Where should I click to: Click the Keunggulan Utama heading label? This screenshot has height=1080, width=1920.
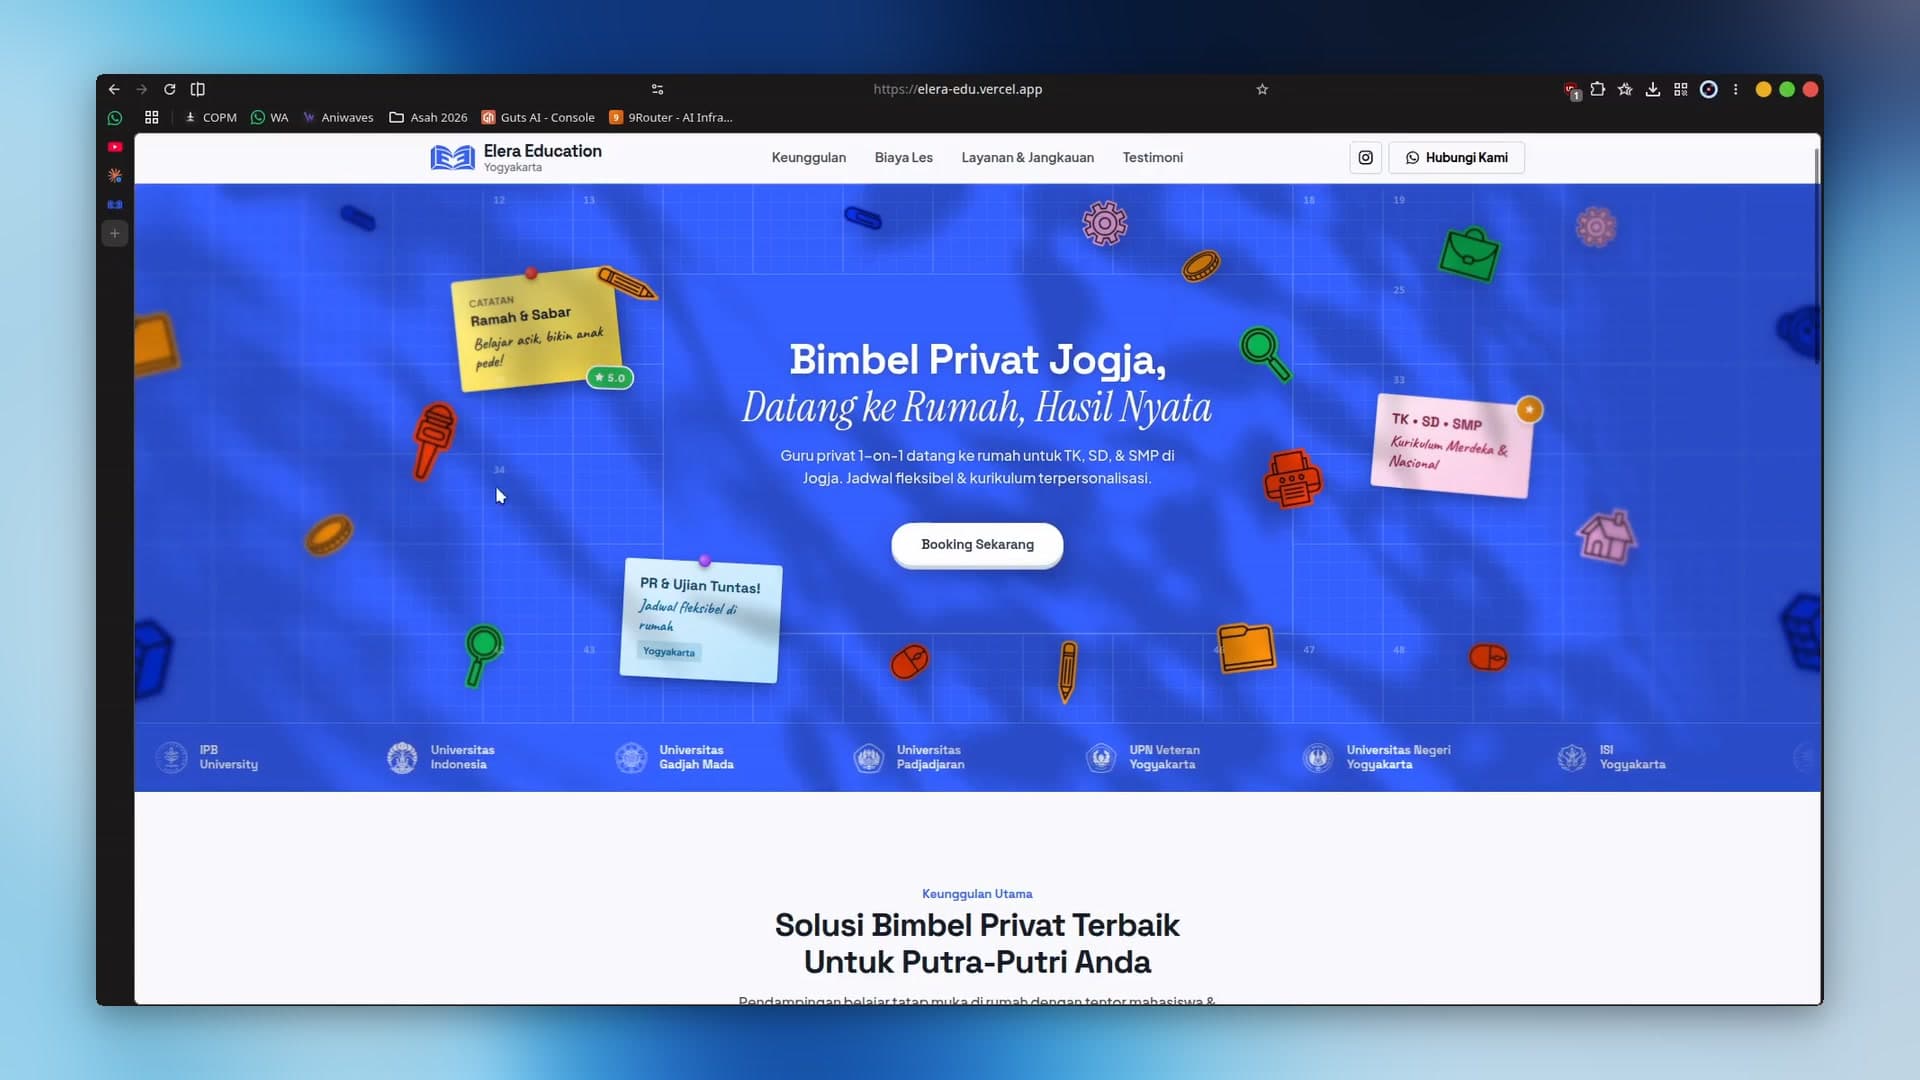[x=977, y=894]
